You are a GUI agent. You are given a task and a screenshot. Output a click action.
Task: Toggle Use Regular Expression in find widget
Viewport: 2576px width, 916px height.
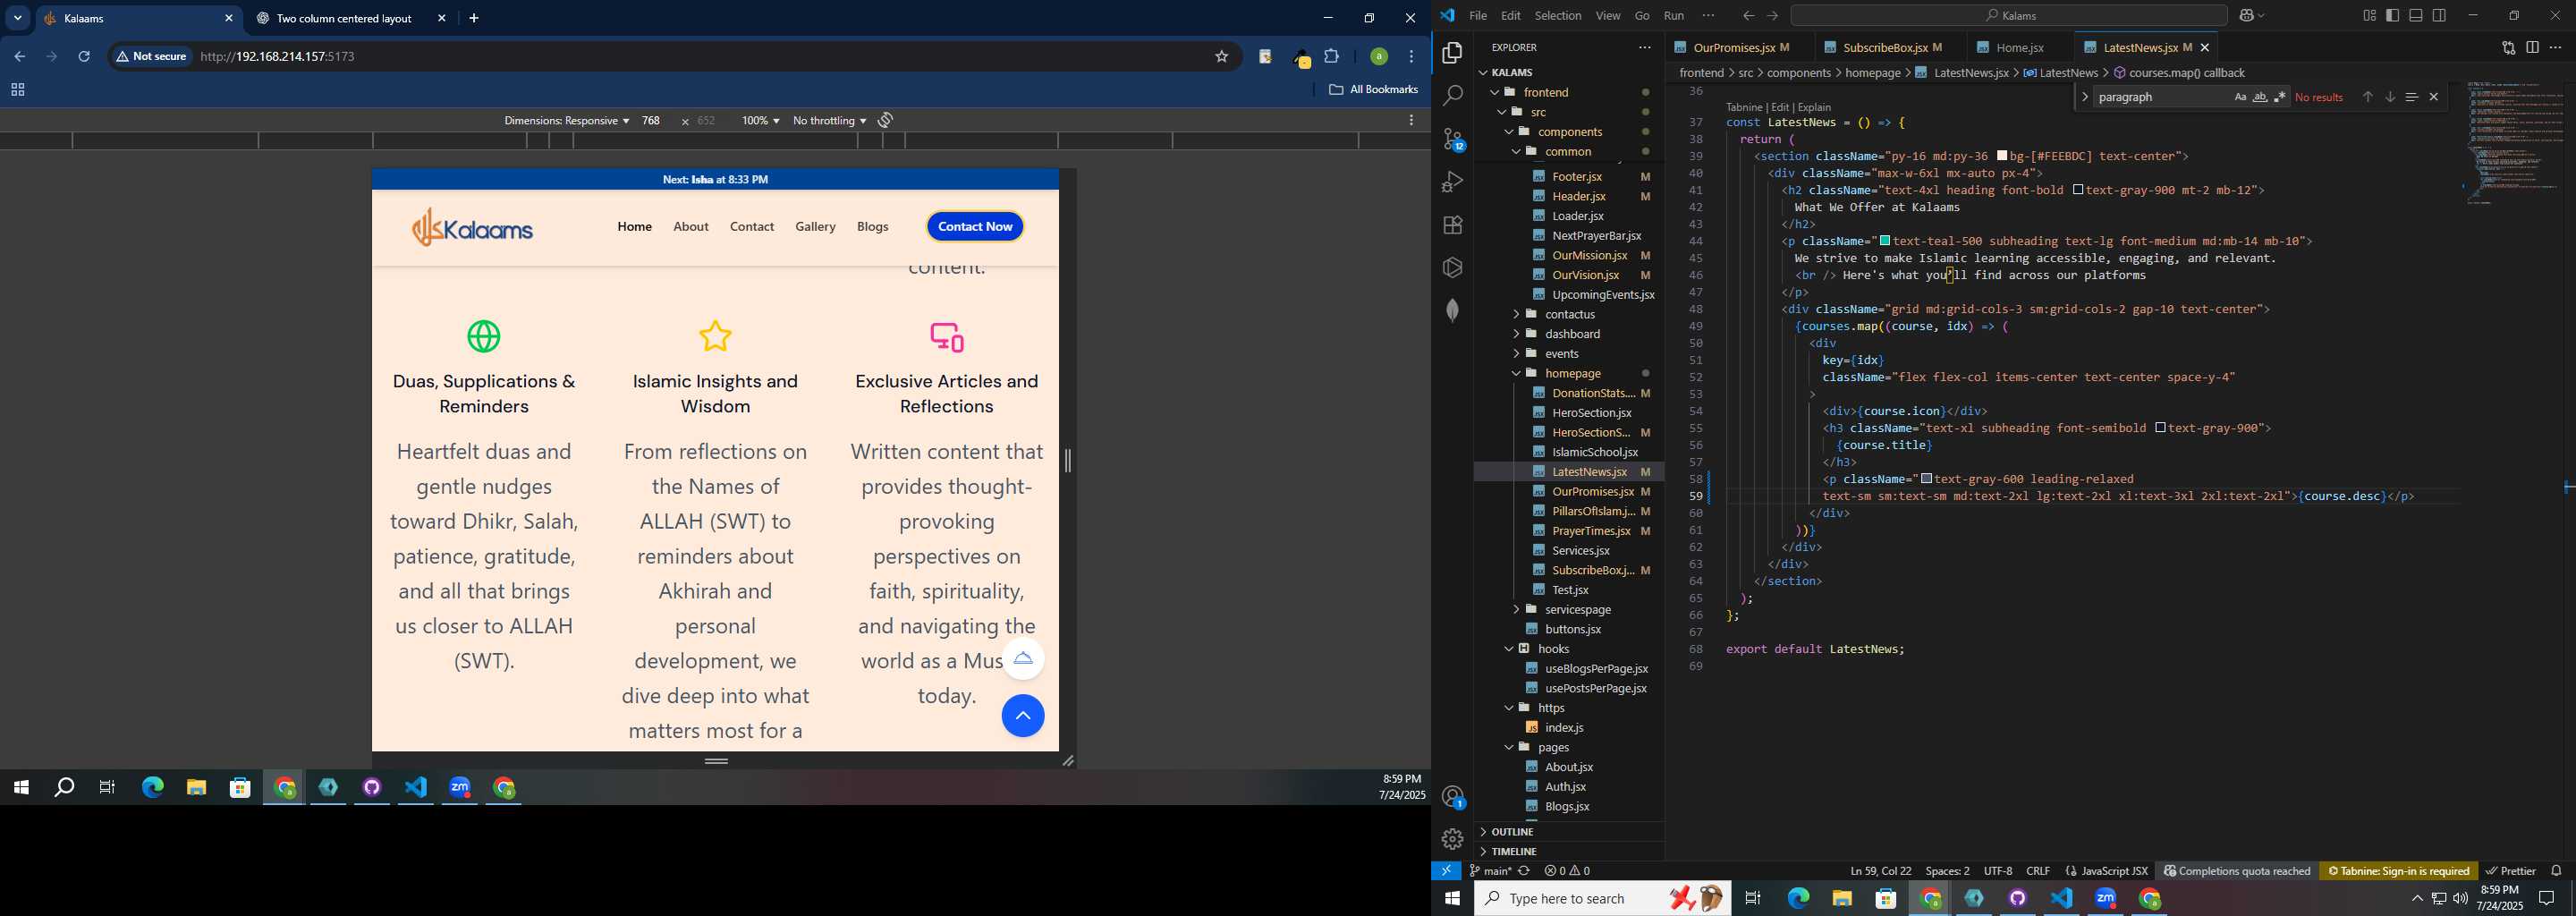[2279, 97]
